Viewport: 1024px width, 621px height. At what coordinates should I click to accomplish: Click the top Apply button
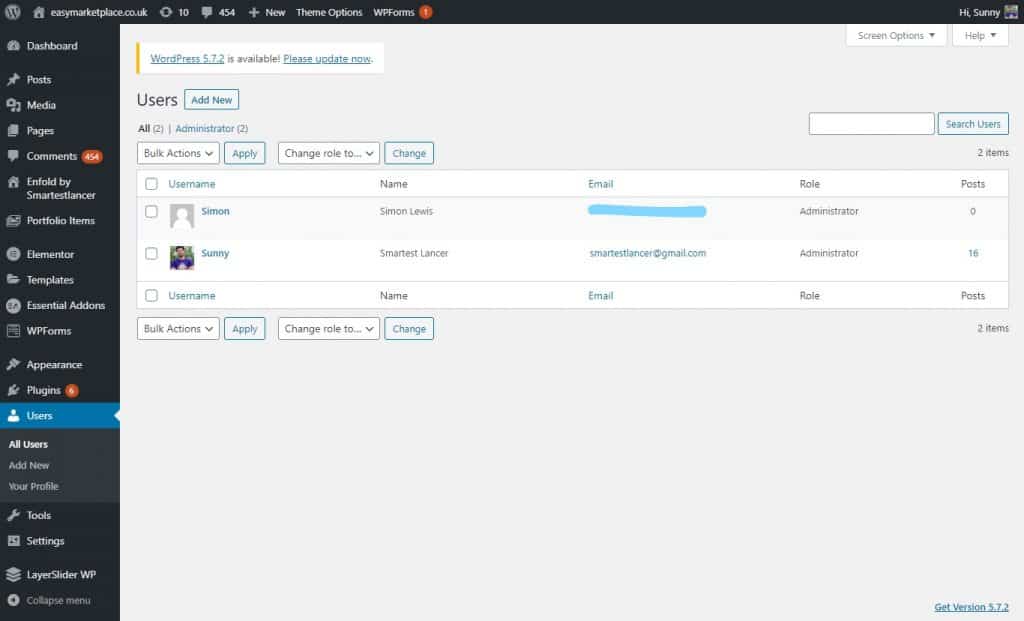point(245,153)
